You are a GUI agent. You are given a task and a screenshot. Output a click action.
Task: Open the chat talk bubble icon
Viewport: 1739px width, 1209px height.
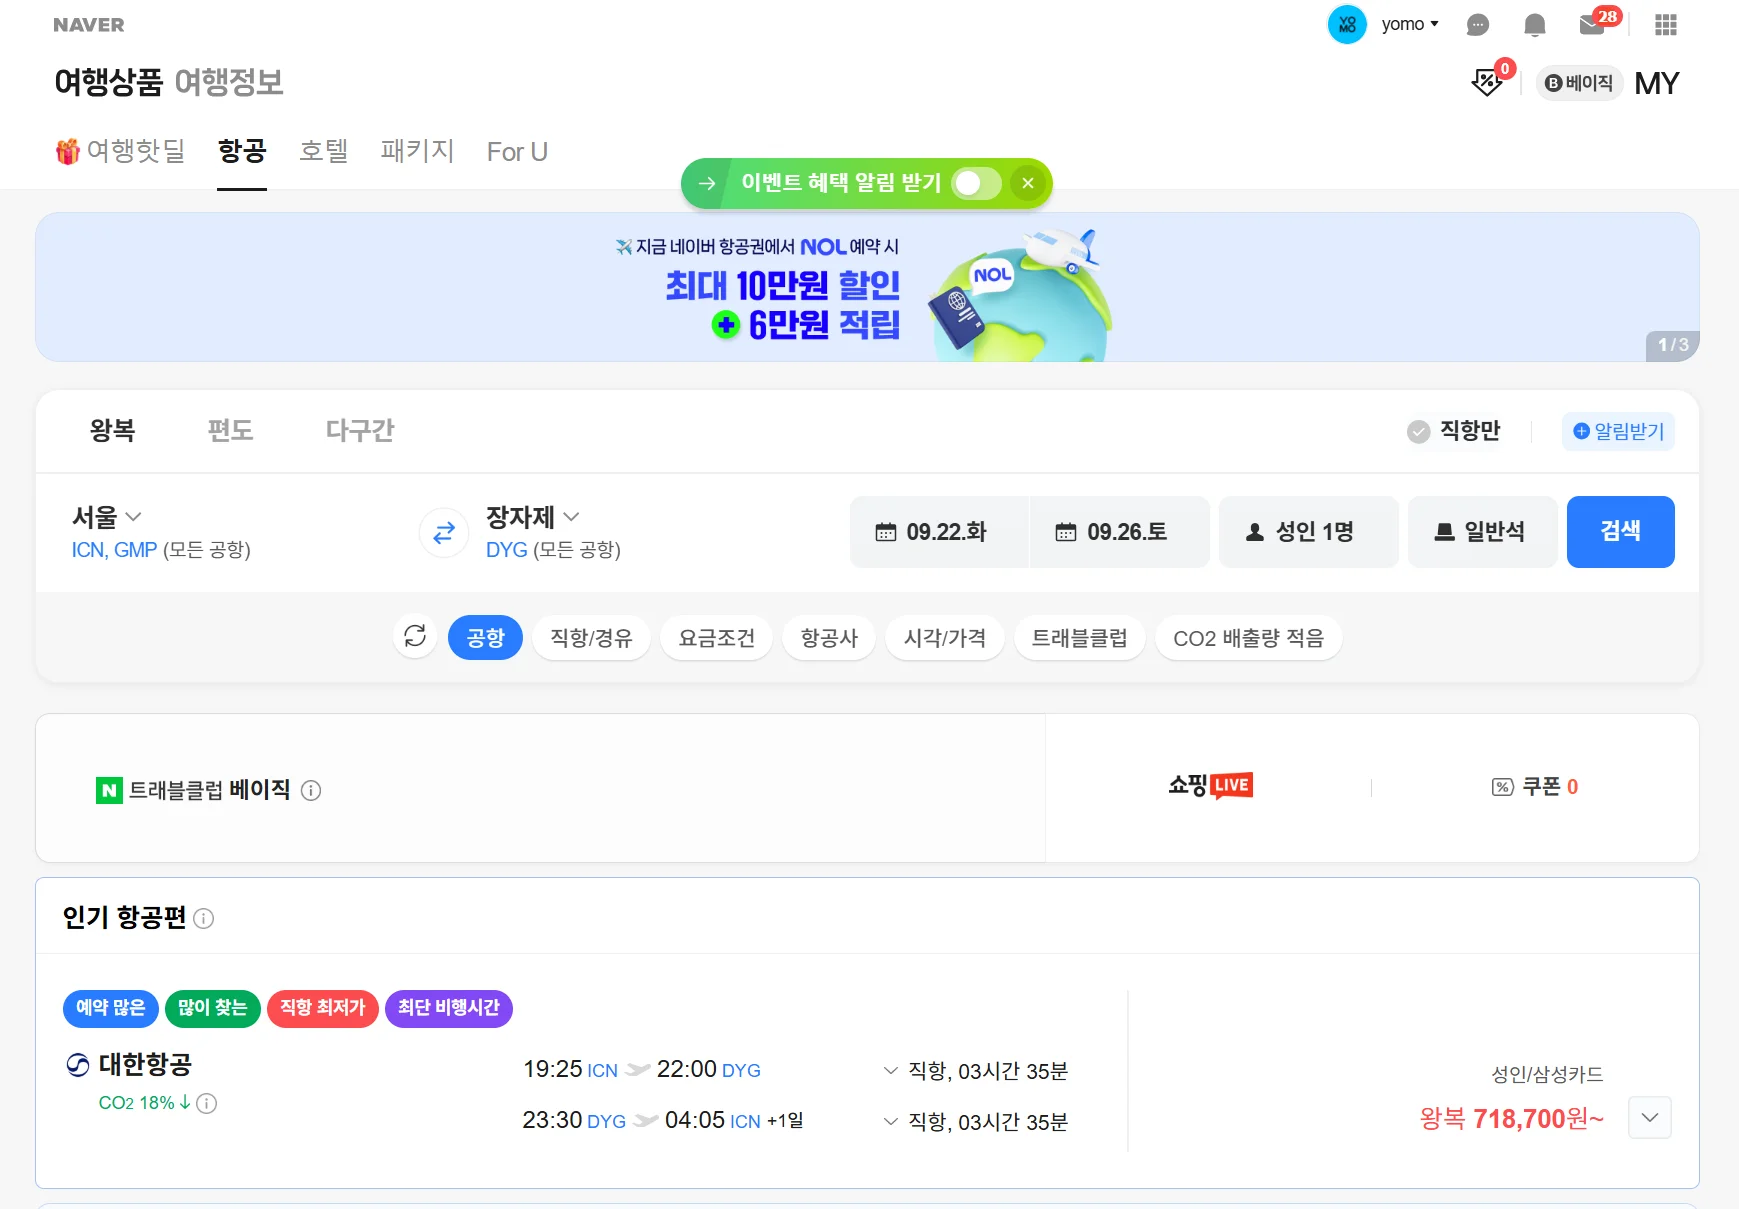coord(1477,25)
